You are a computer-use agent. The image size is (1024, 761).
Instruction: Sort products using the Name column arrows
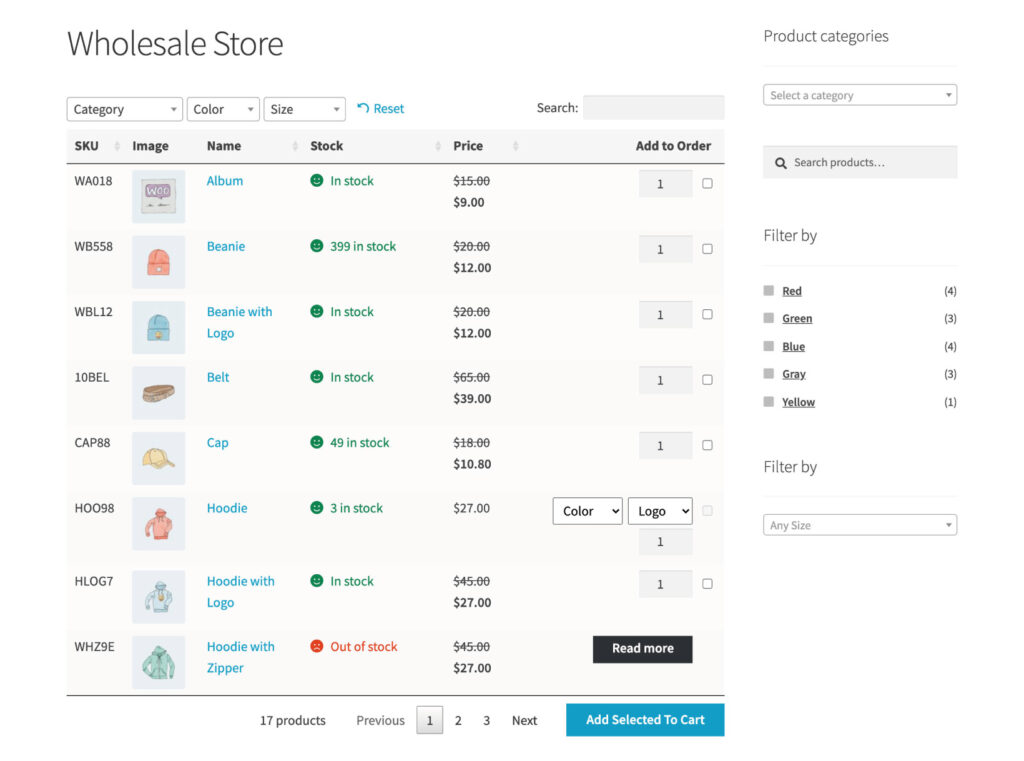[295, 145]
